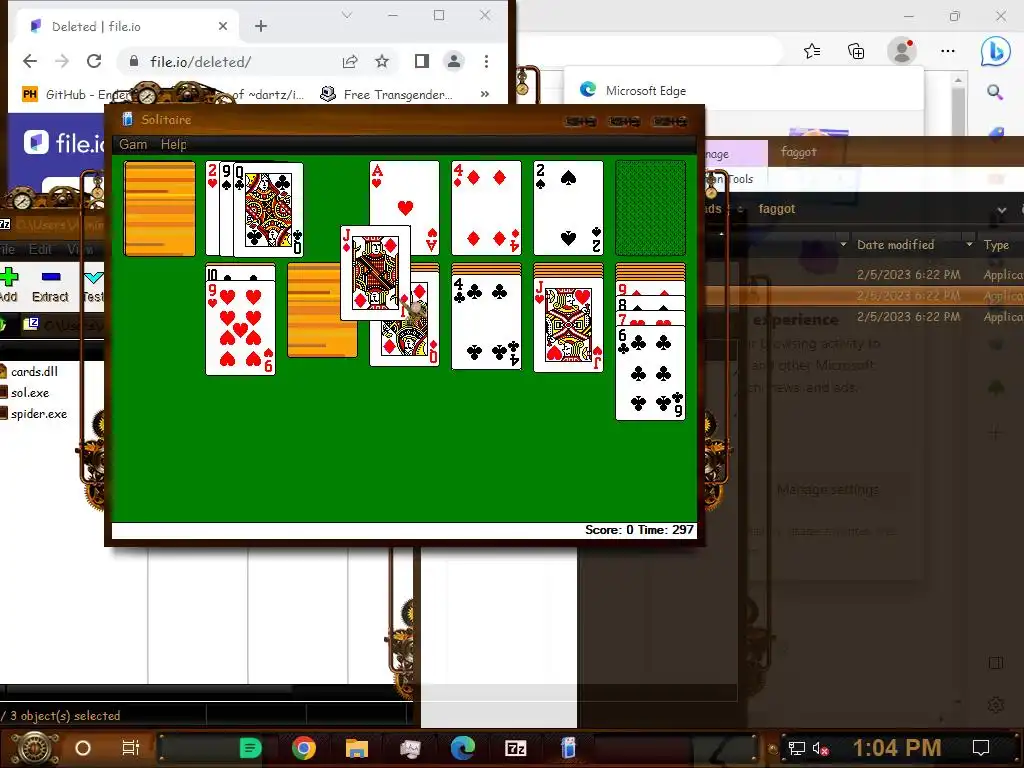The image size is (1024, 768).
Task: Go back in Chrome browser
Action: 30,61
